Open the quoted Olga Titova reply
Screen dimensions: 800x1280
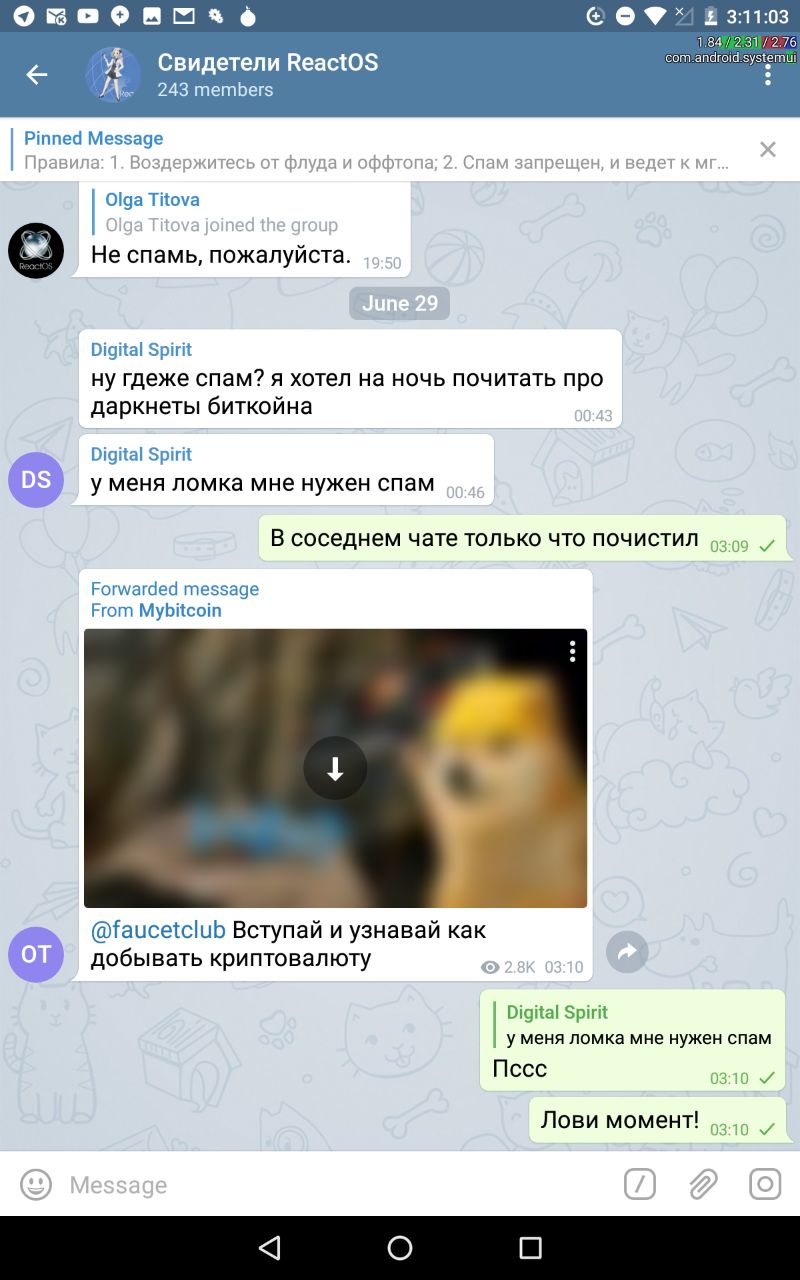[222, 212]
